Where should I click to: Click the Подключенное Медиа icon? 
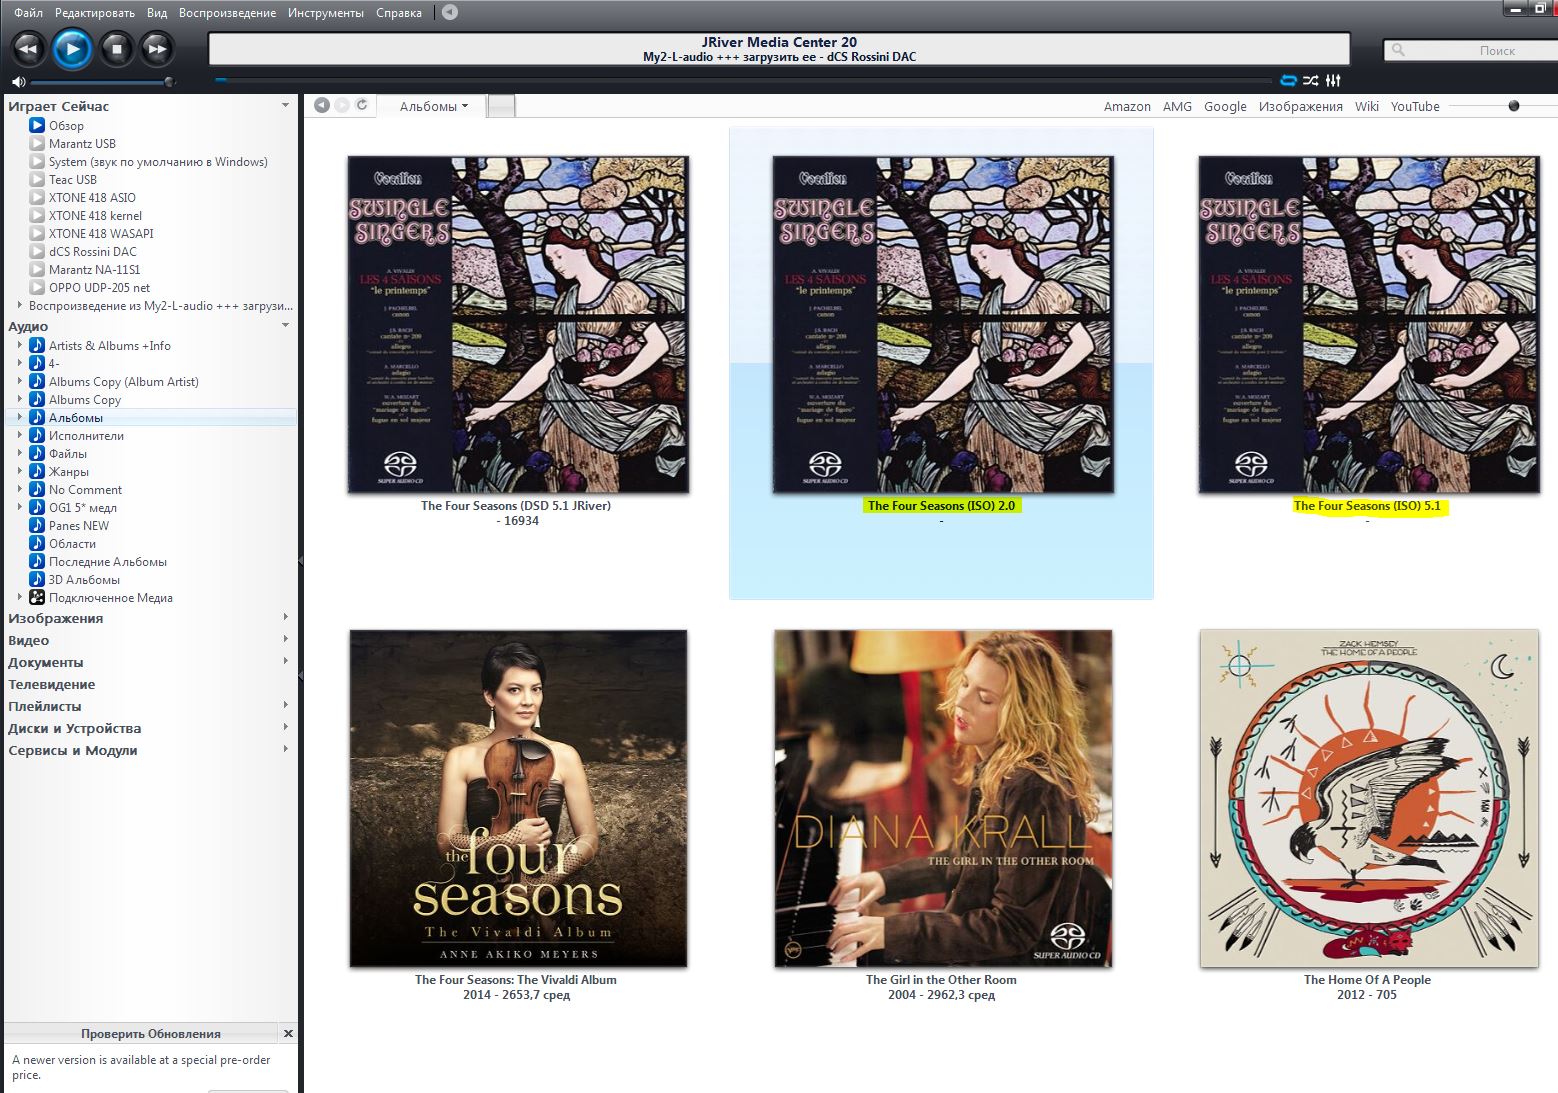coord(37,597)
